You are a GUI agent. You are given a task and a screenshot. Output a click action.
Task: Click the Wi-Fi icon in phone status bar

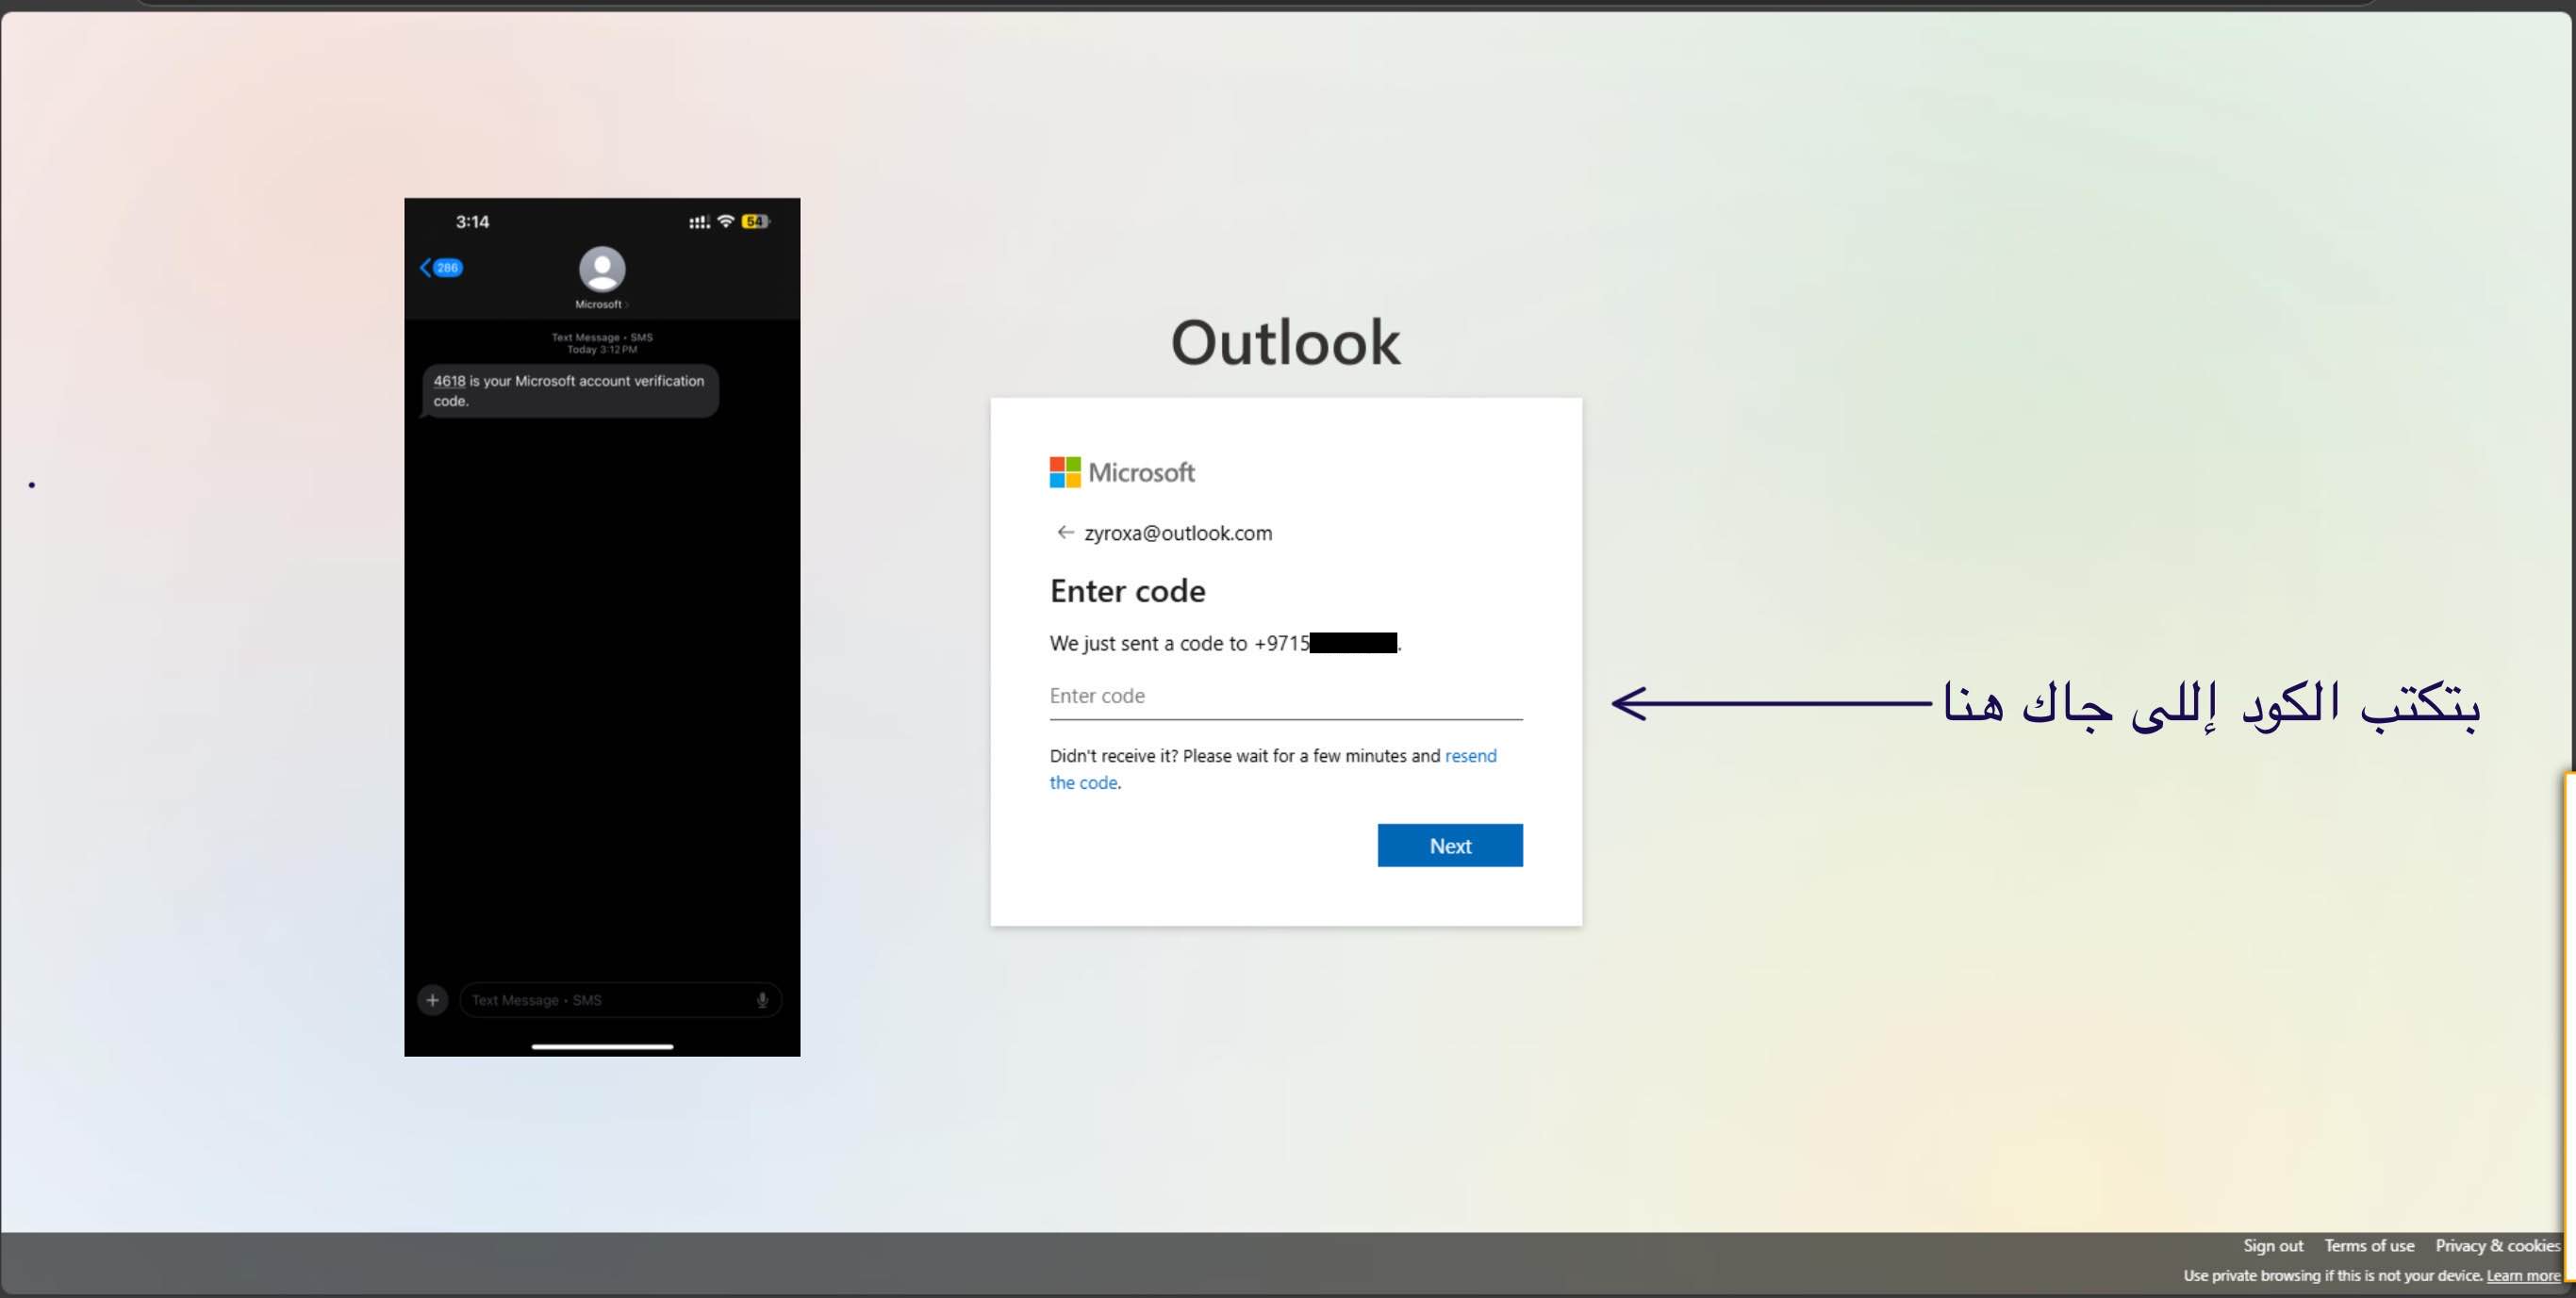[726, 221]
